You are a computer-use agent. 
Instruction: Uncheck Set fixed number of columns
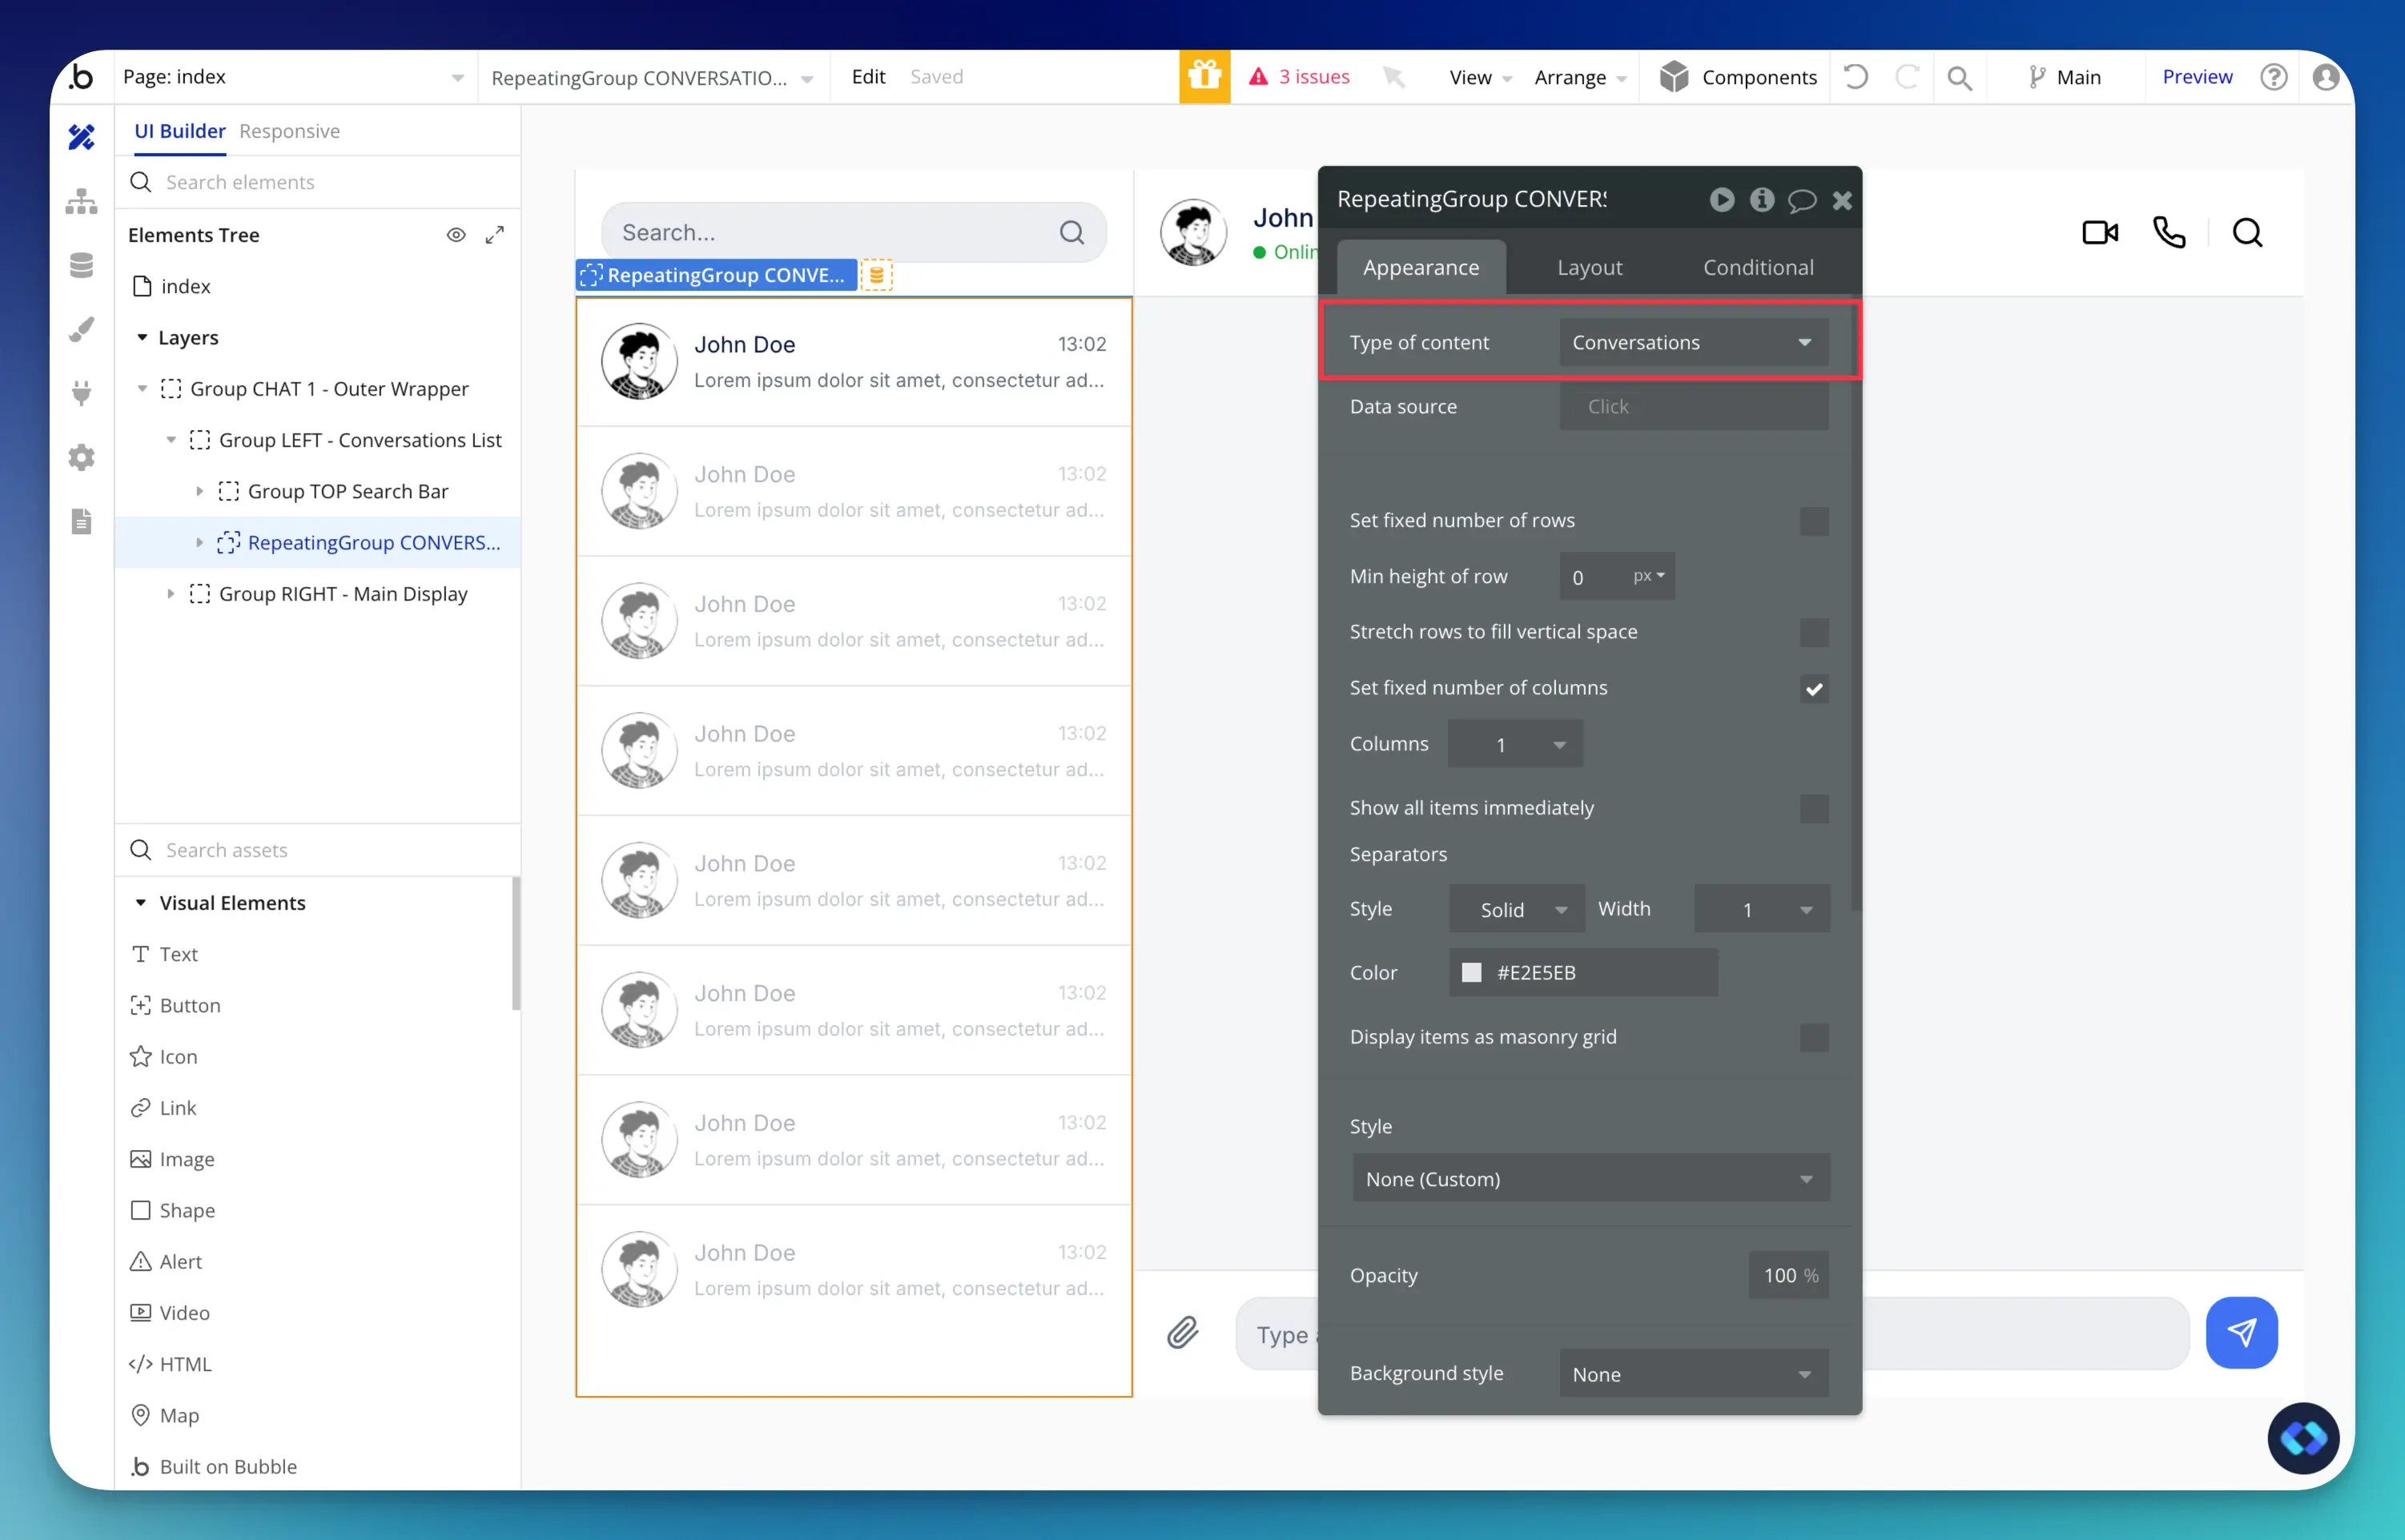(x=1813, y=688)
